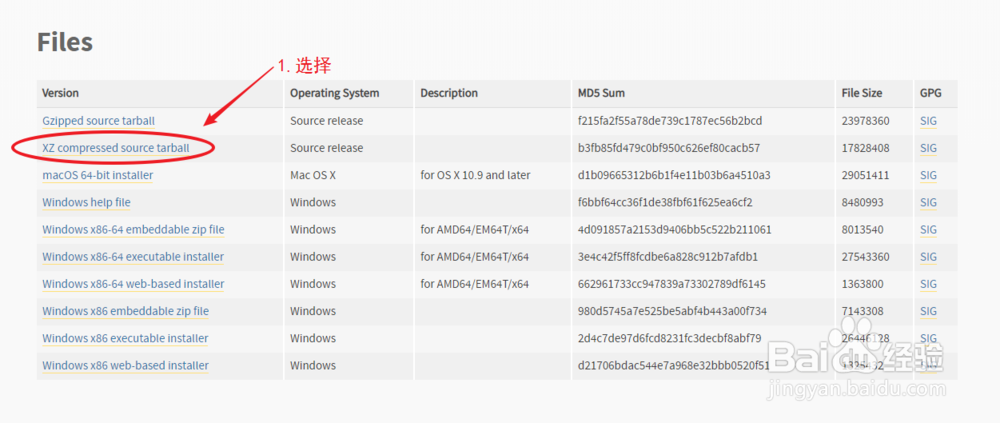The image size is (1000, 423).
Task: Click Windows x86-64 web-based installer link
Action: pos(133,284)
